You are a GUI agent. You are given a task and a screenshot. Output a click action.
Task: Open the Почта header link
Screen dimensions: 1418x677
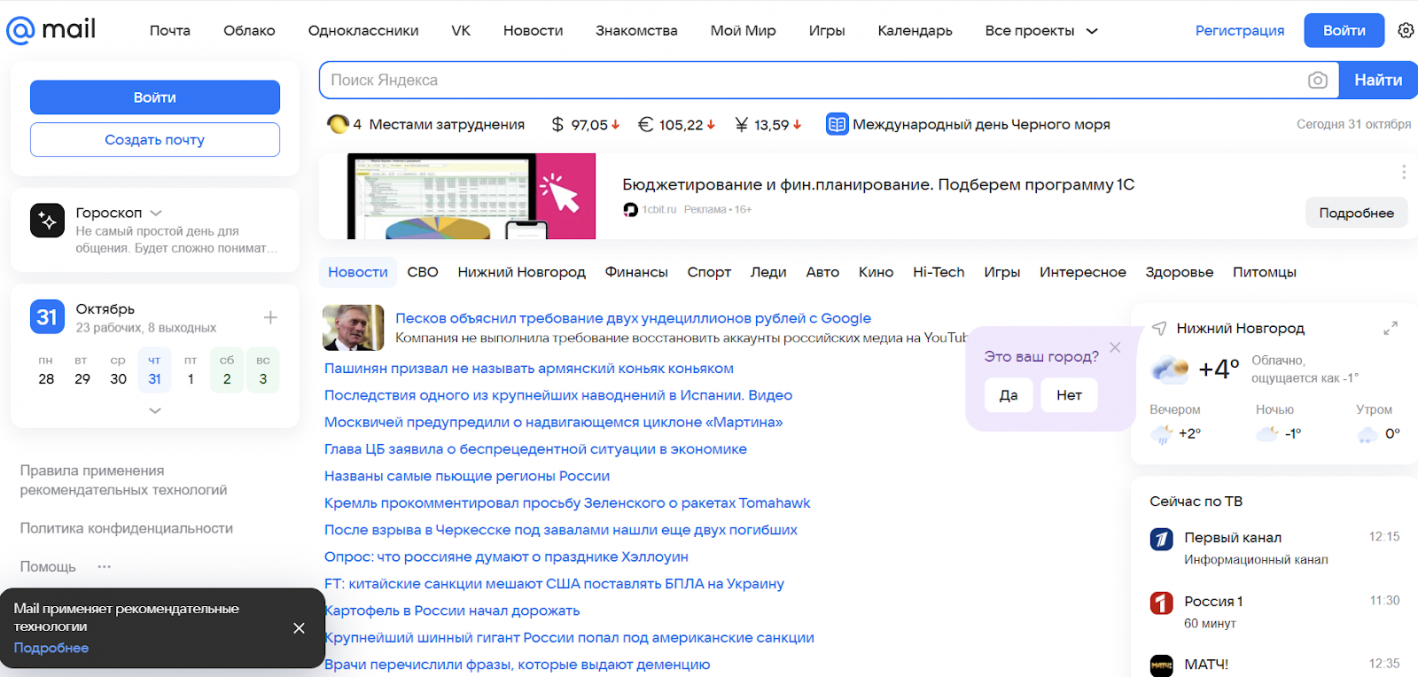tap(170, 31)
